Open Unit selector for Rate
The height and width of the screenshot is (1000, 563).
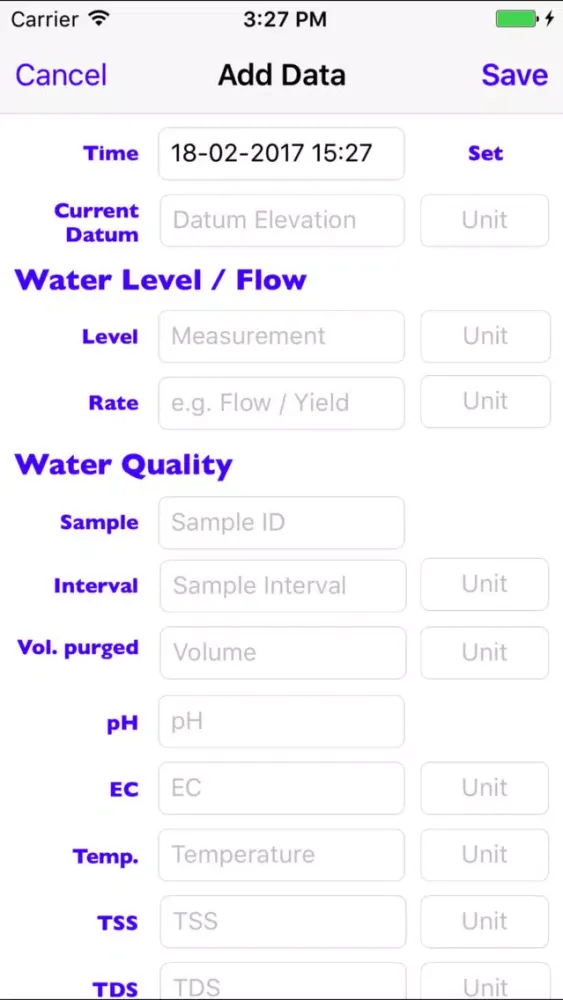[x=485, y=402]
